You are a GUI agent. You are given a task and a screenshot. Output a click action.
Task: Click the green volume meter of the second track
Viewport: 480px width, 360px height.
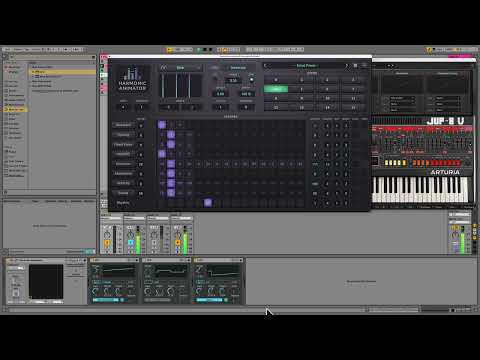(x=138, y=240)
